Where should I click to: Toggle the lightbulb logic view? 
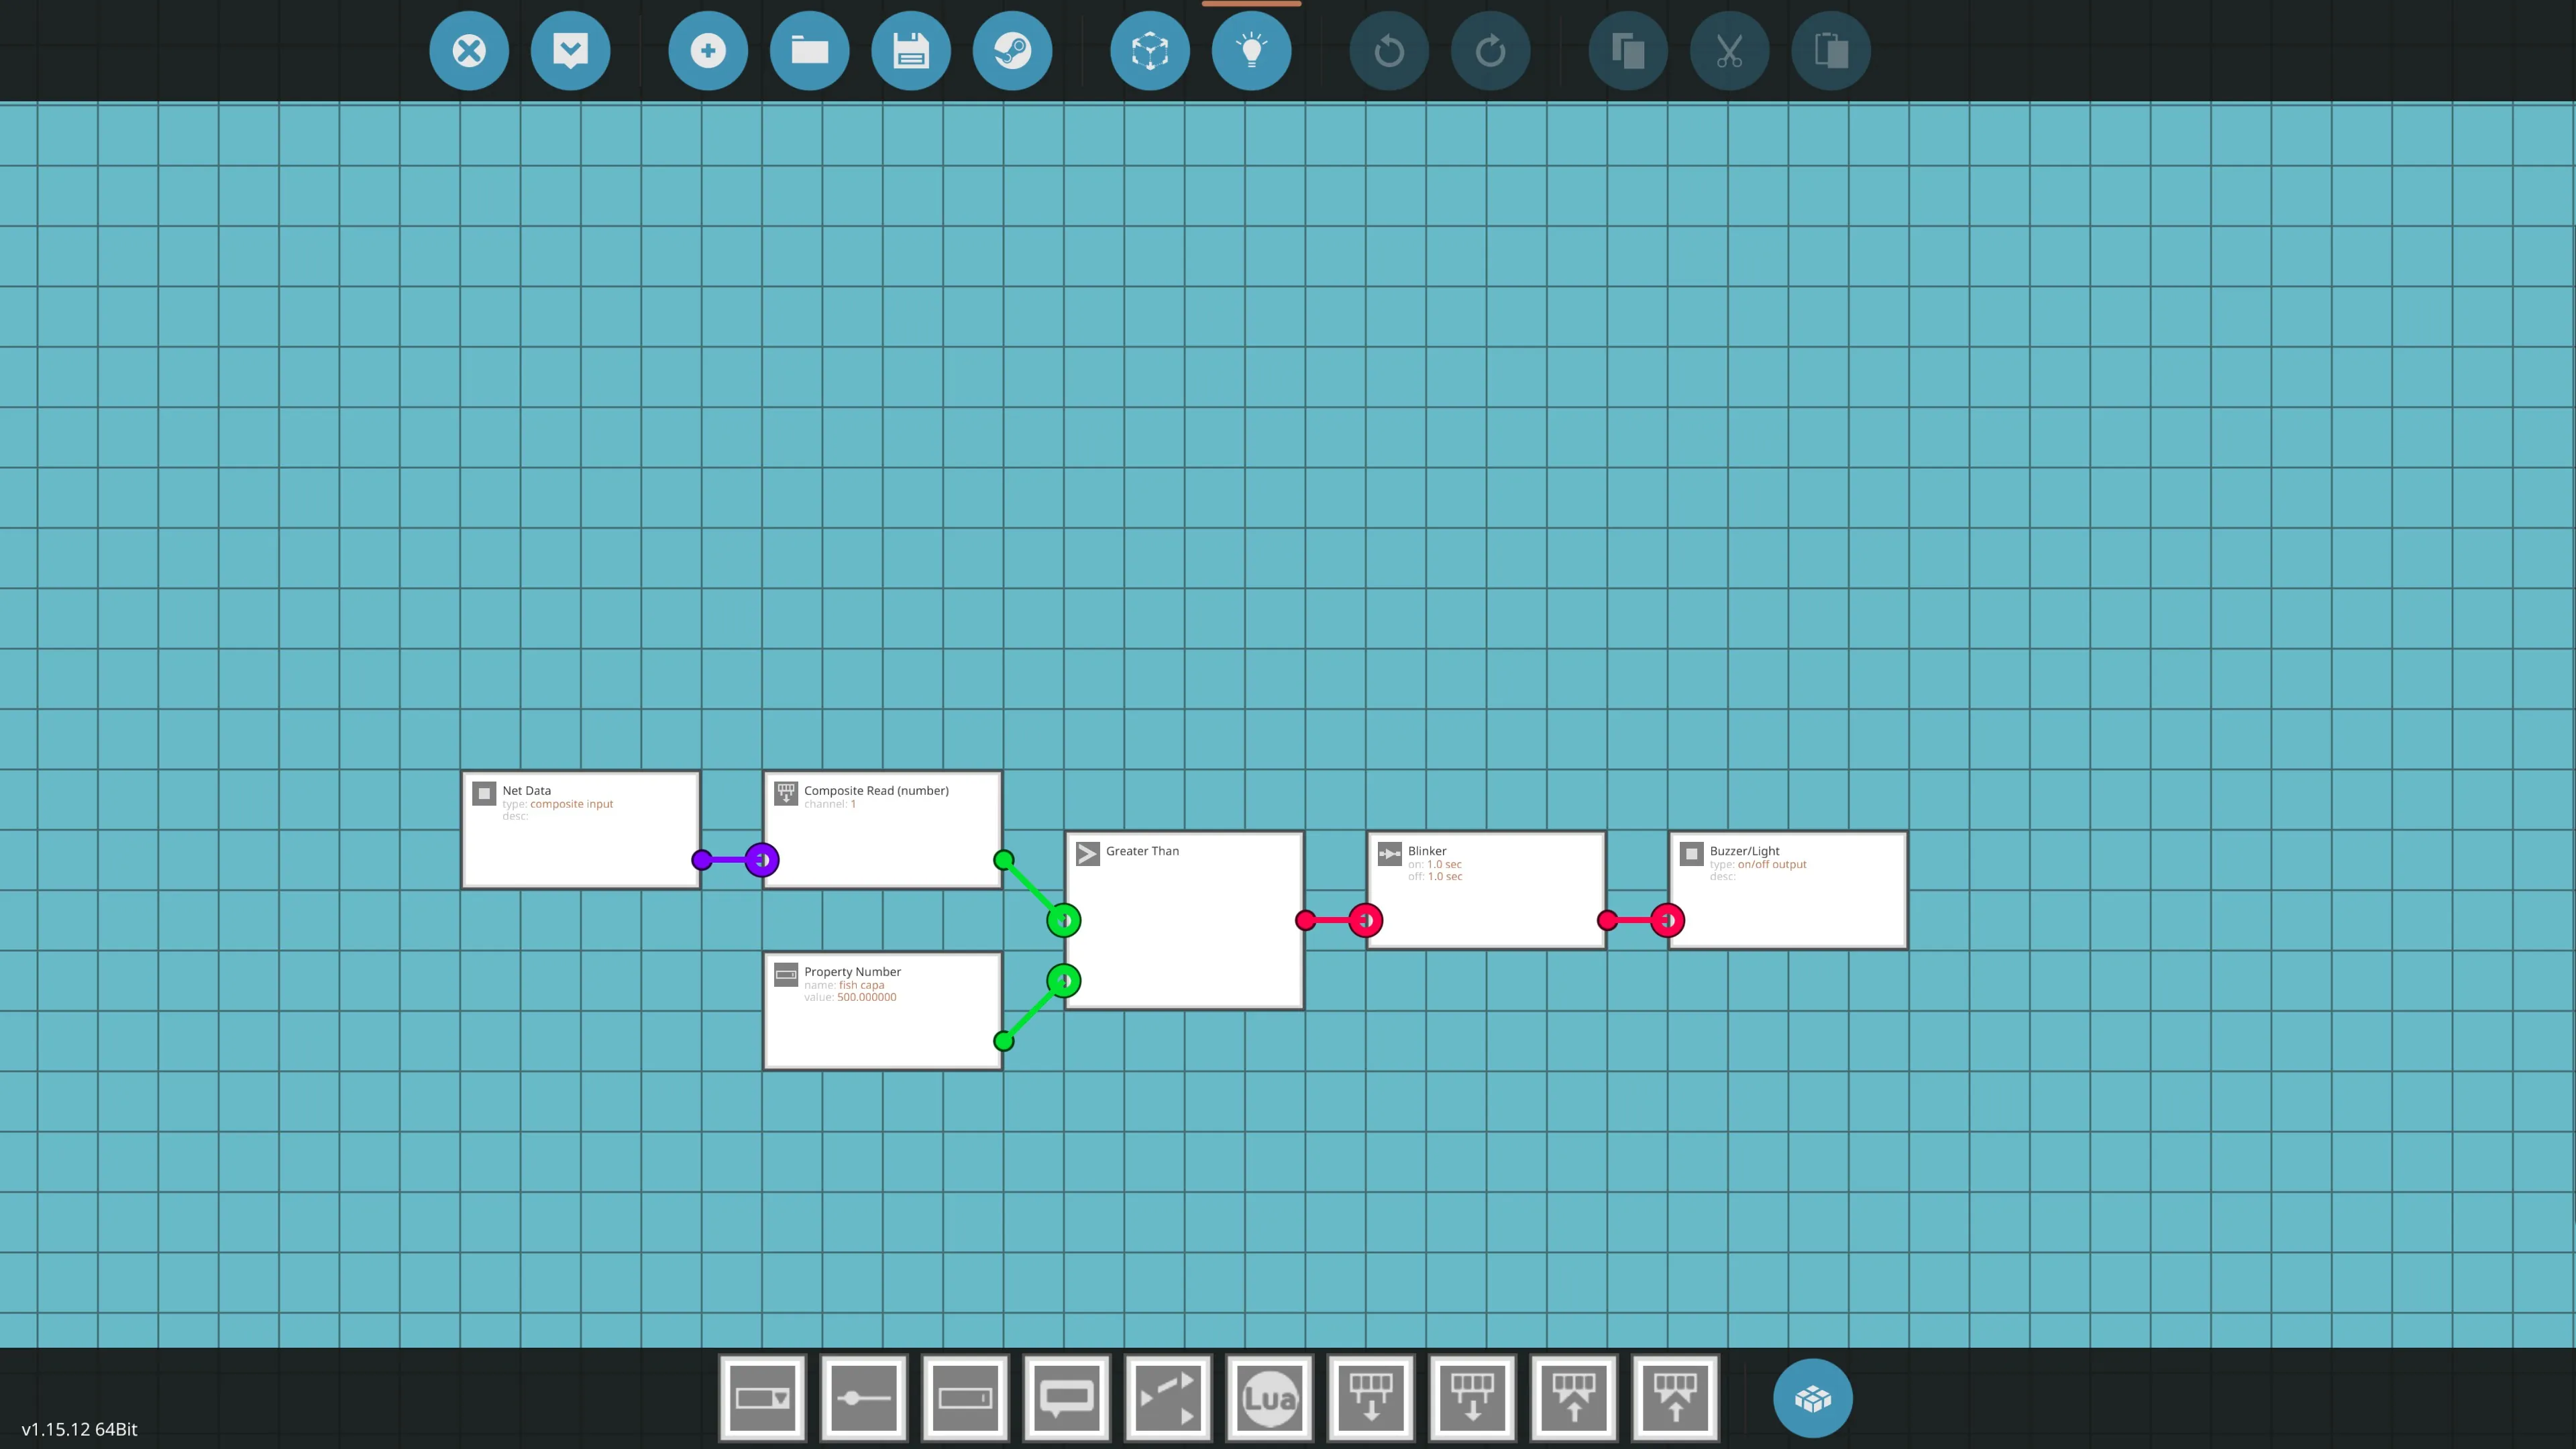(1251, 51)
